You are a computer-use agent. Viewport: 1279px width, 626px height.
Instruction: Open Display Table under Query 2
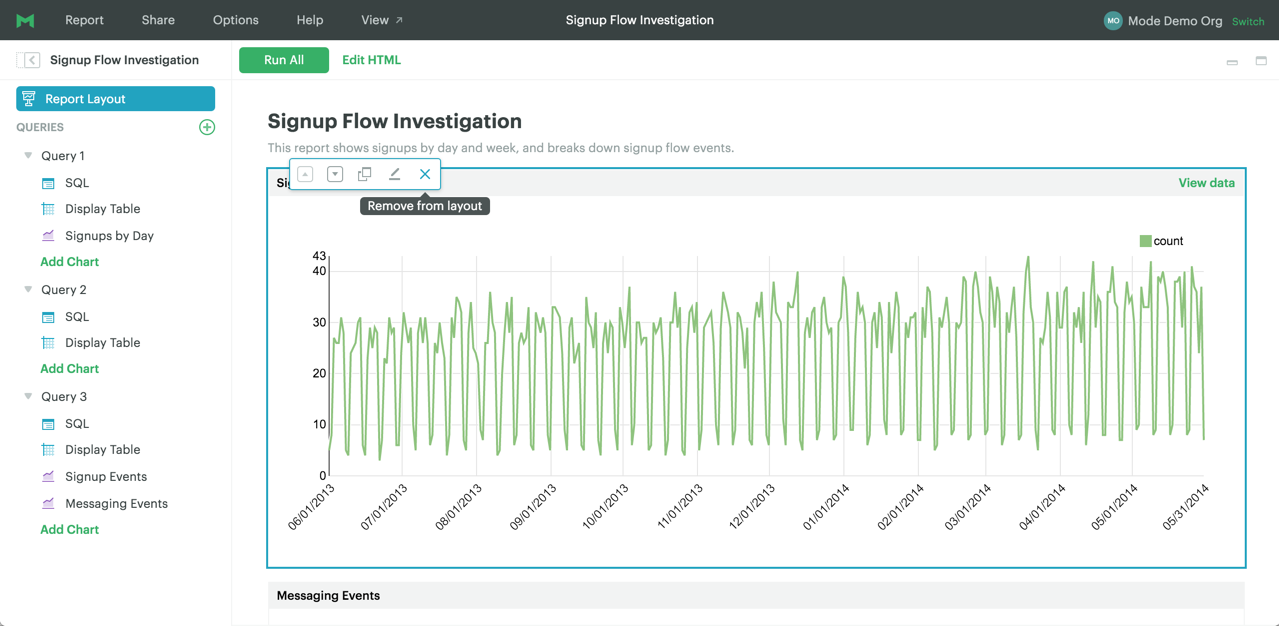102,343
